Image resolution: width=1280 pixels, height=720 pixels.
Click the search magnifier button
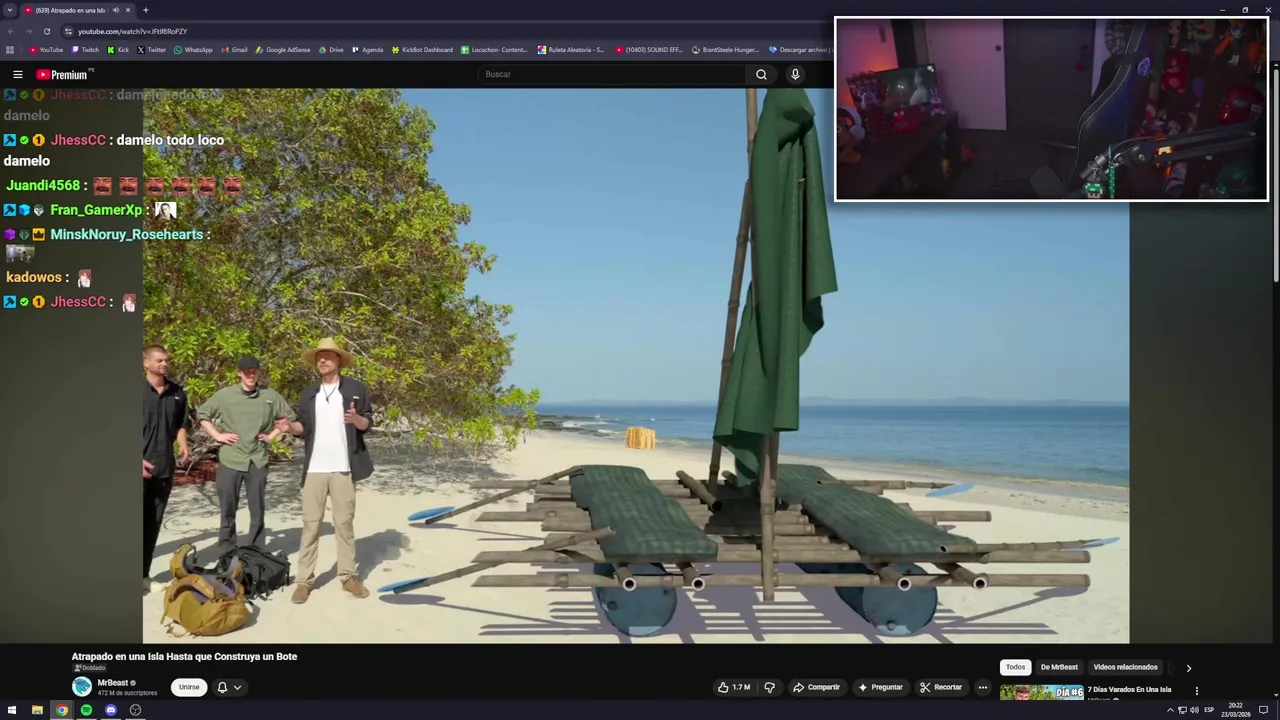761,74
